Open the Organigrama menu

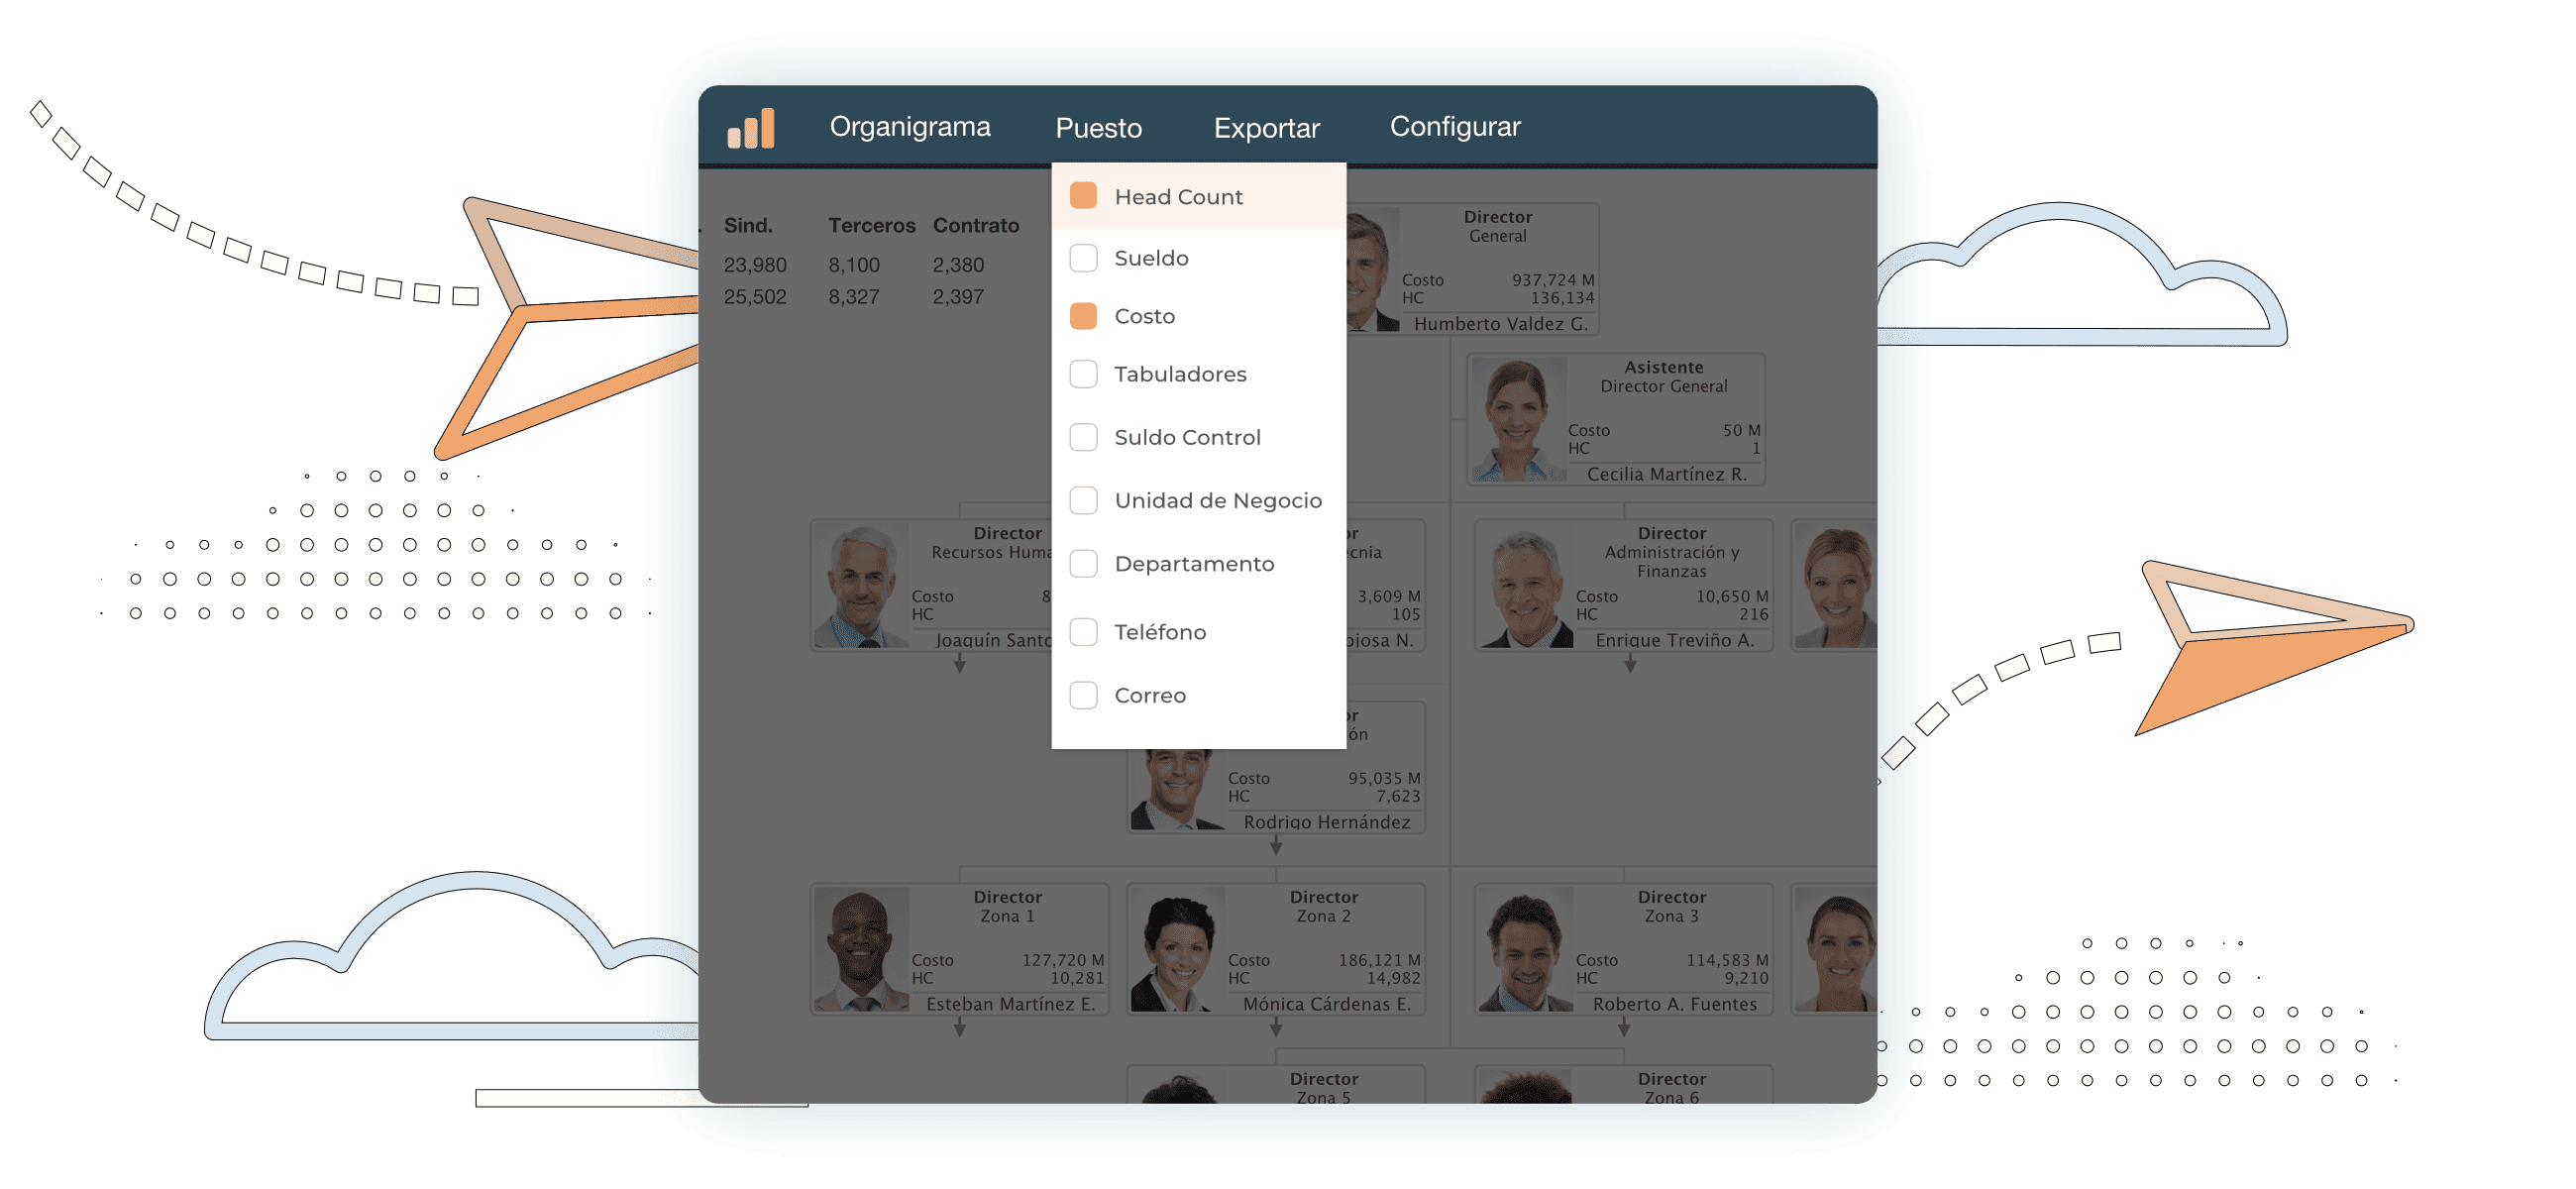[909, 127]
